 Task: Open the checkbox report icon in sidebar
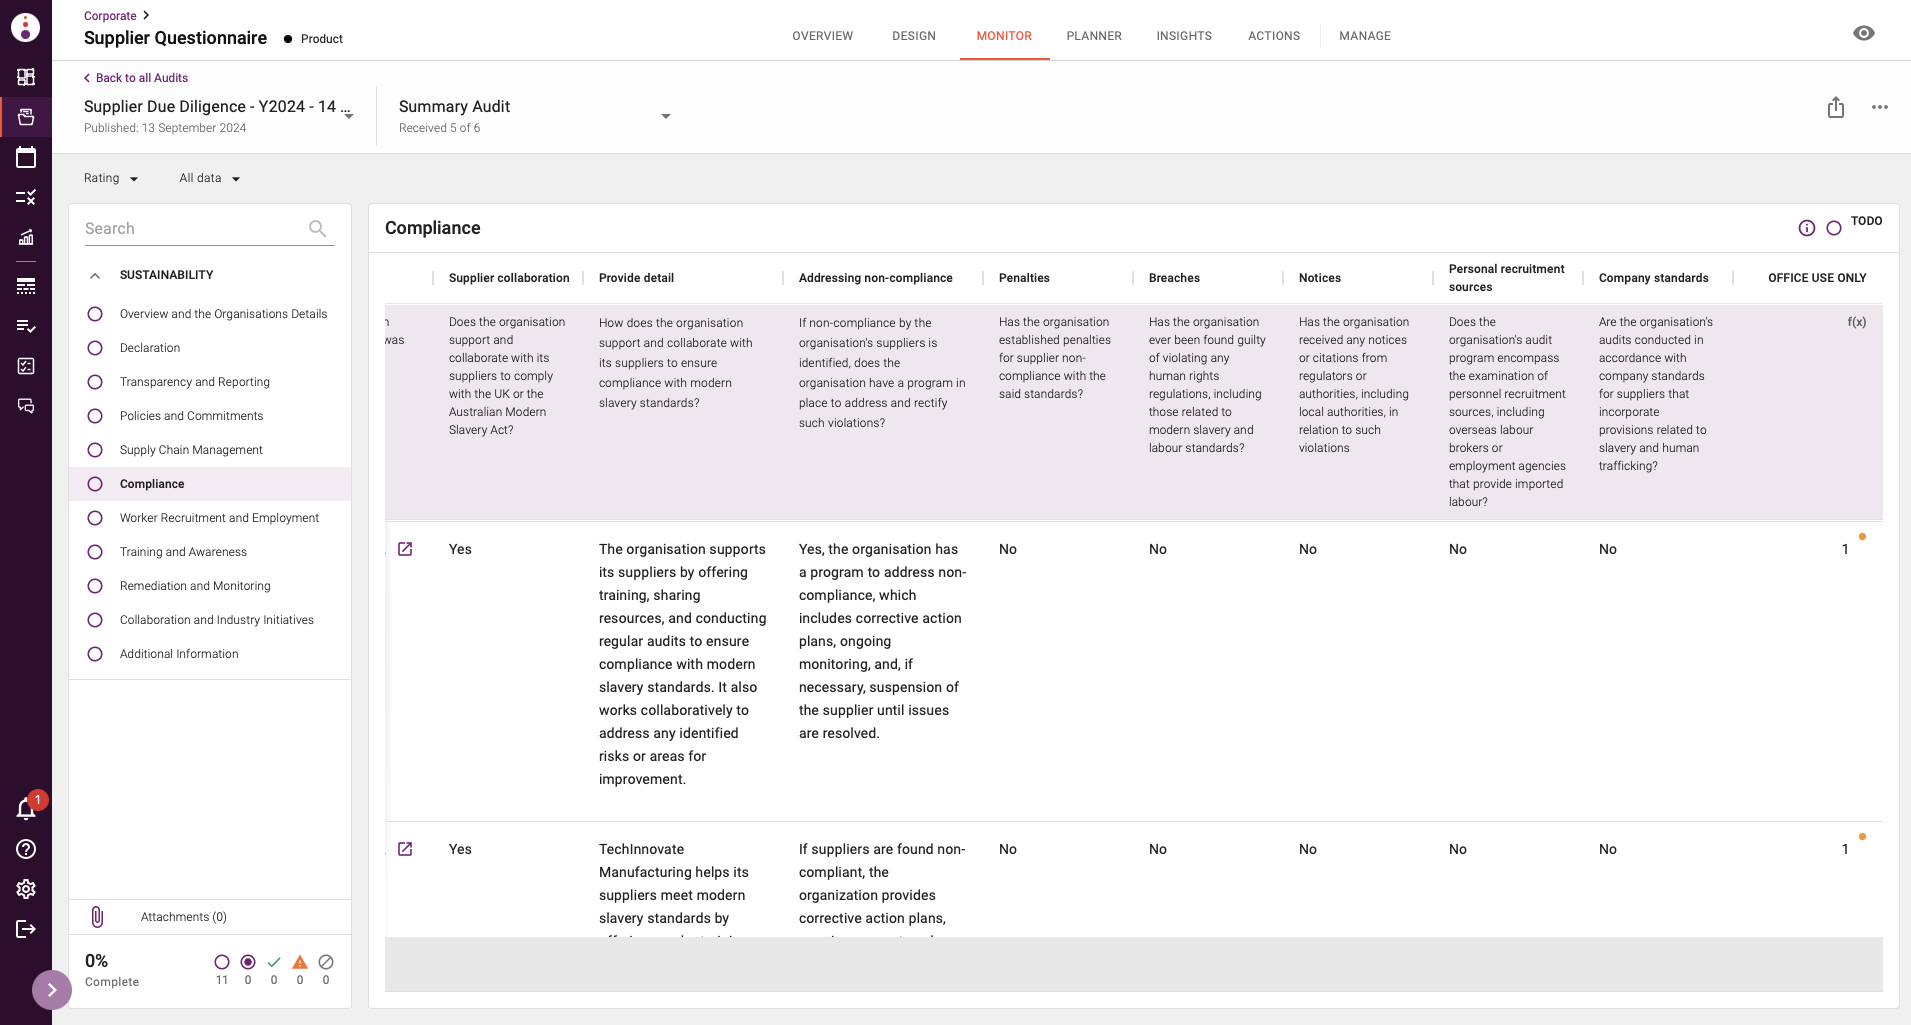coord(26,366)
